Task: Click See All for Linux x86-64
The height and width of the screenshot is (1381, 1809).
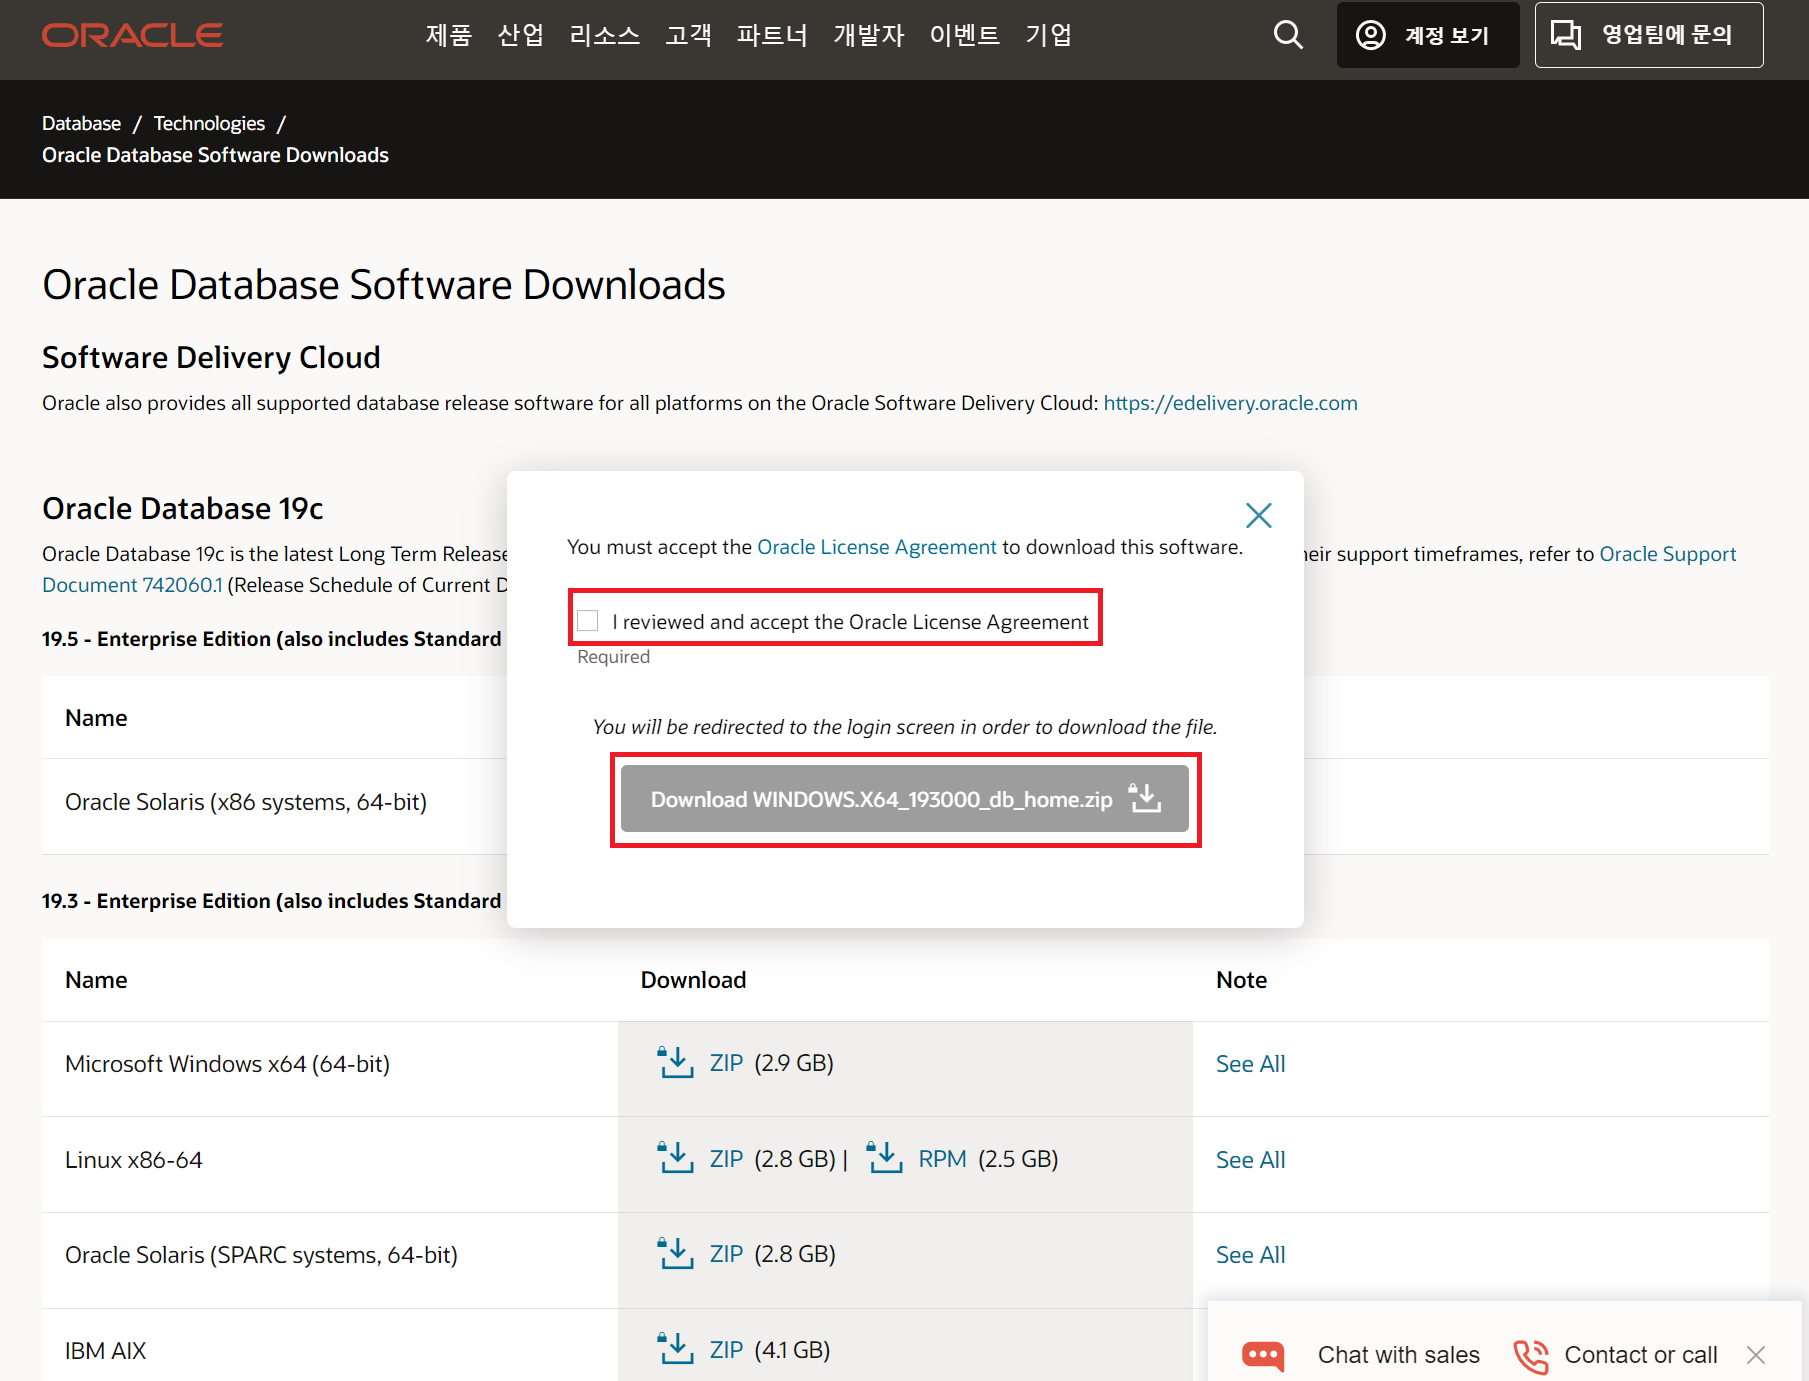Action: coord(1251,1160)
